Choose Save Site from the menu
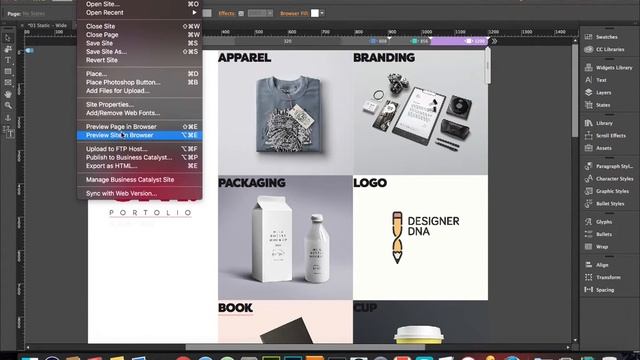 point(140,43)
